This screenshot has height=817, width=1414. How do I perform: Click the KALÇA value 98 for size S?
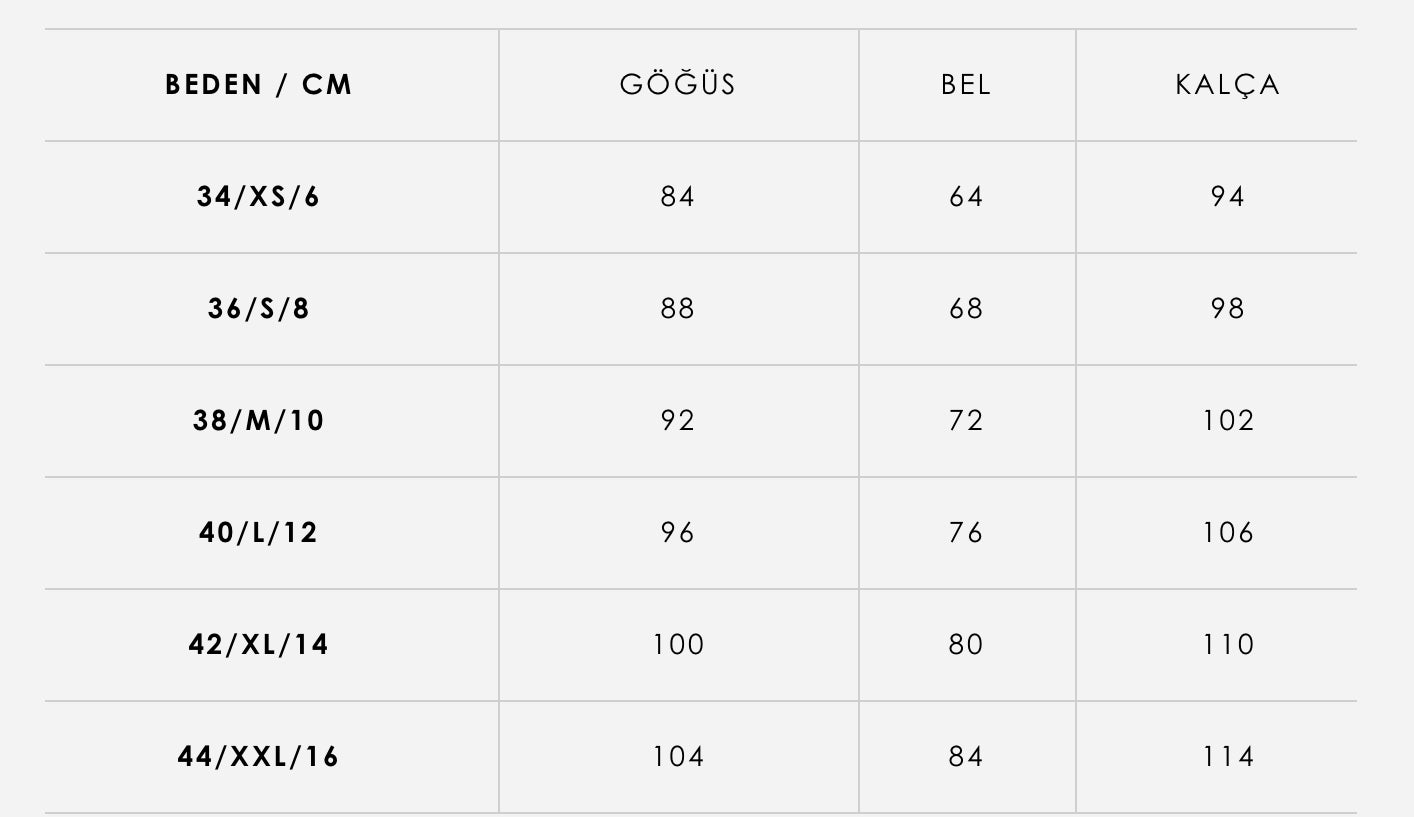click(1227, 309)
